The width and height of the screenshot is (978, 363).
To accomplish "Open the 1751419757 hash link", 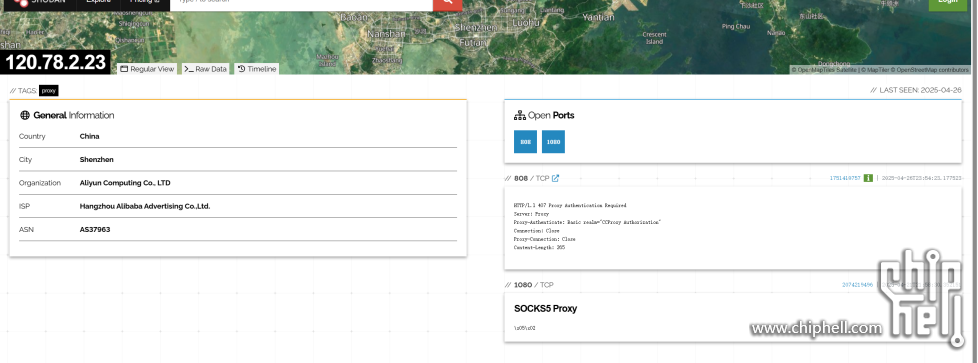I will click(x=845, y=178).
